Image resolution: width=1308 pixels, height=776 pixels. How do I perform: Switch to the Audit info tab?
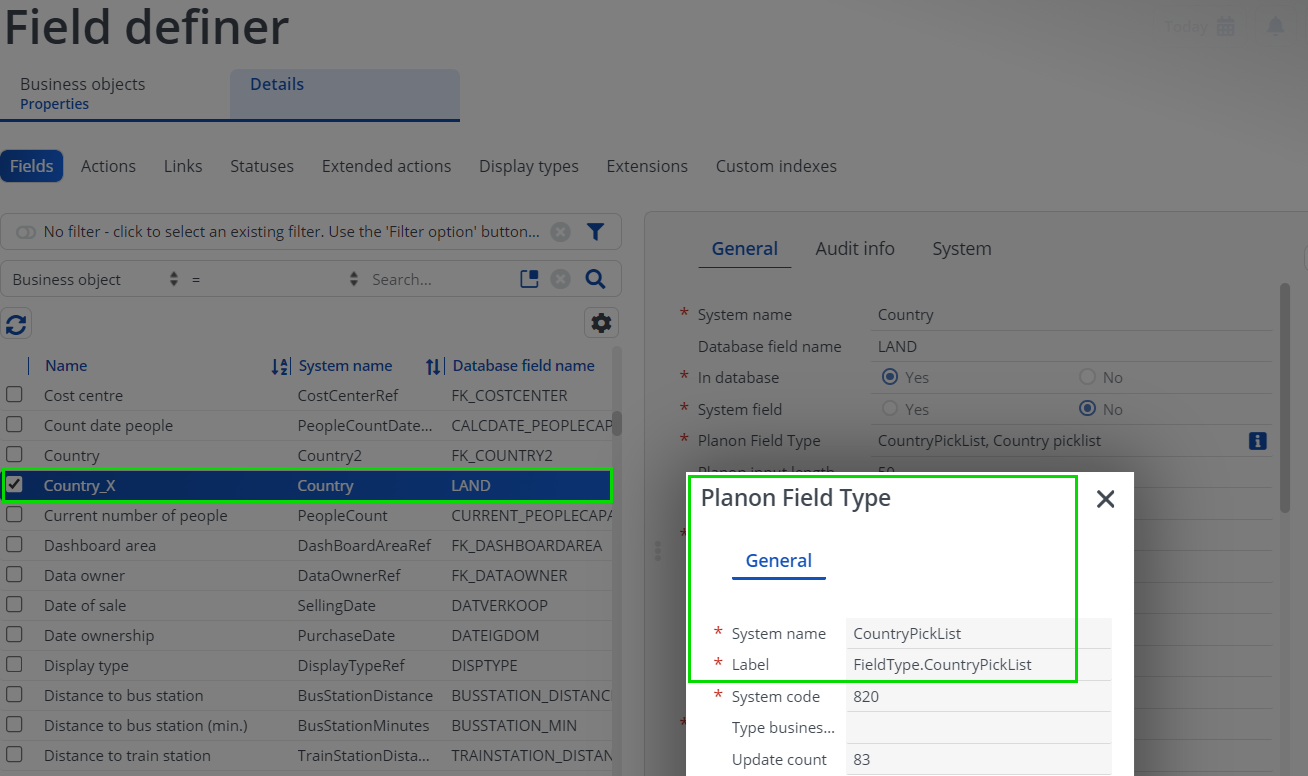tap(855, 249)
